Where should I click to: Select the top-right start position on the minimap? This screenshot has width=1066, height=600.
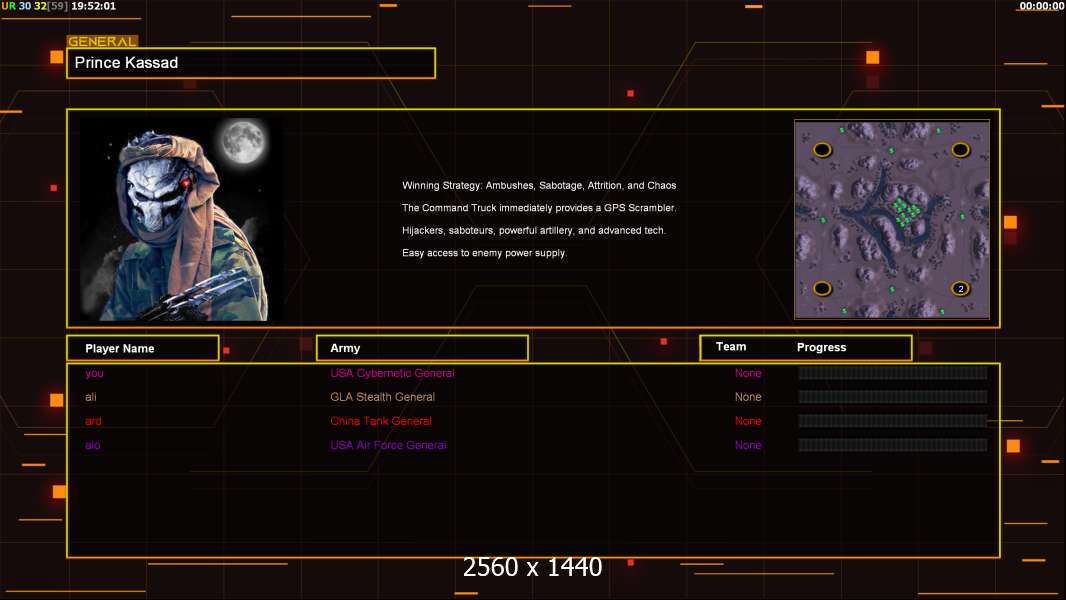(960, 149)
